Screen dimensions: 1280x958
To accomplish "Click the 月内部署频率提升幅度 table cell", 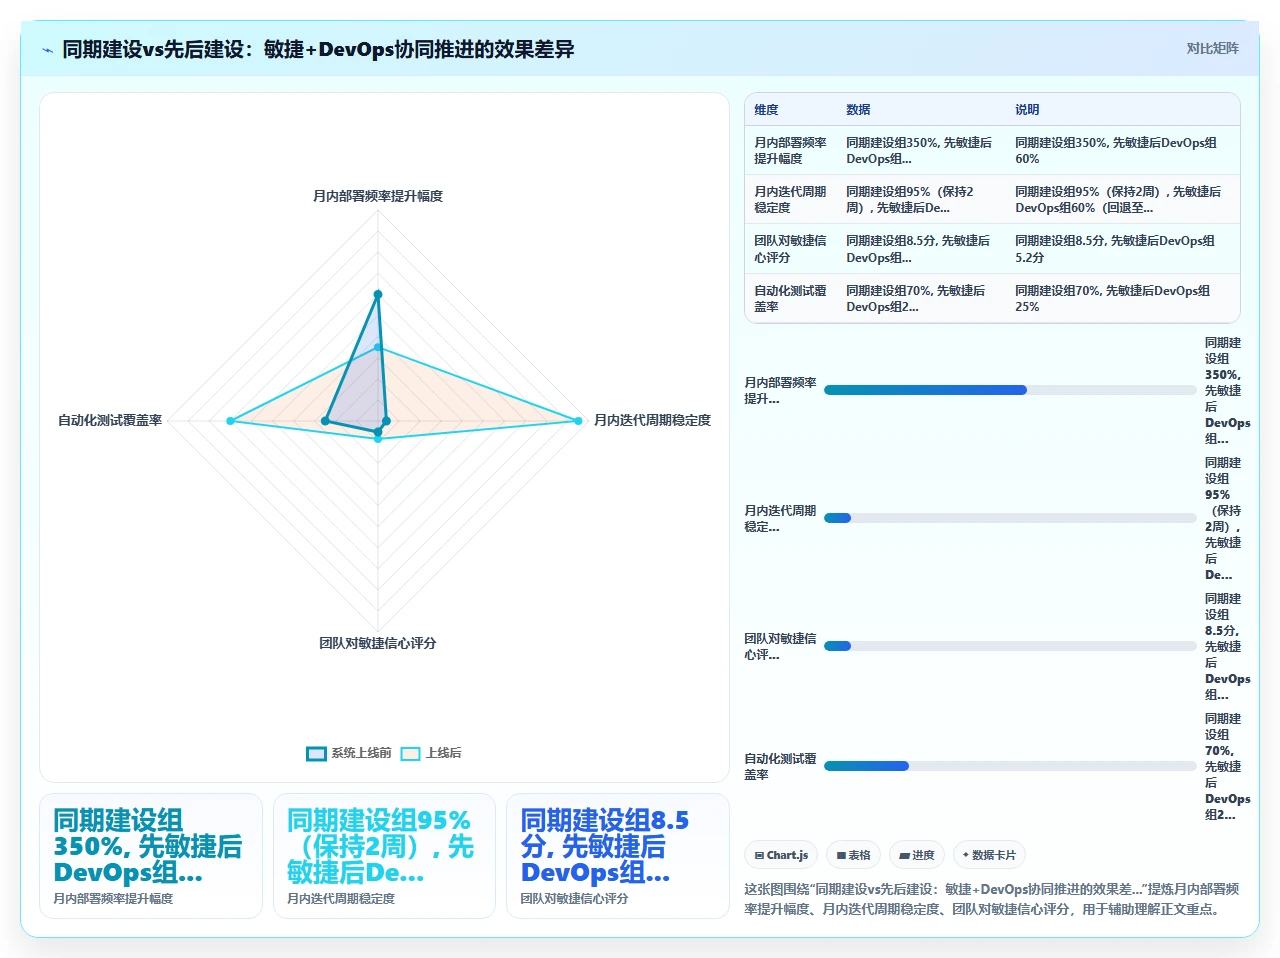I will click(x=791, y=151).
